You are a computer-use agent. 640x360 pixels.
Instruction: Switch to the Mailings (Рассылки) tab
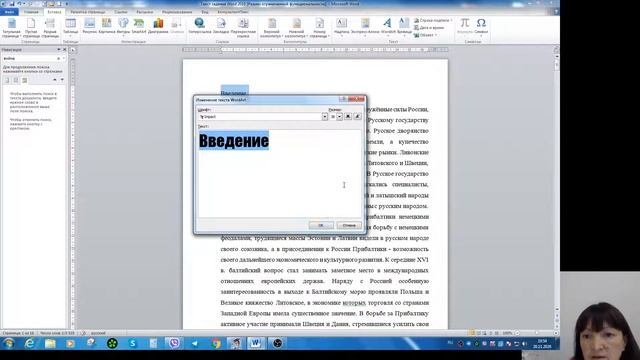pos(145,12)
